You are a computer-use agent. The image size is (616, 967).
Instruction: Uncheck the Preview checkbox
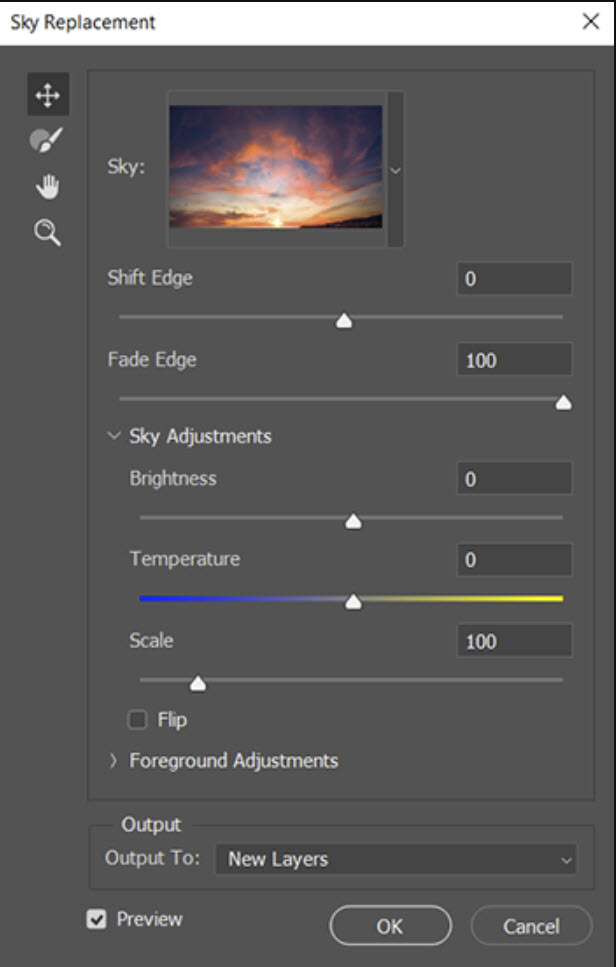97,919
